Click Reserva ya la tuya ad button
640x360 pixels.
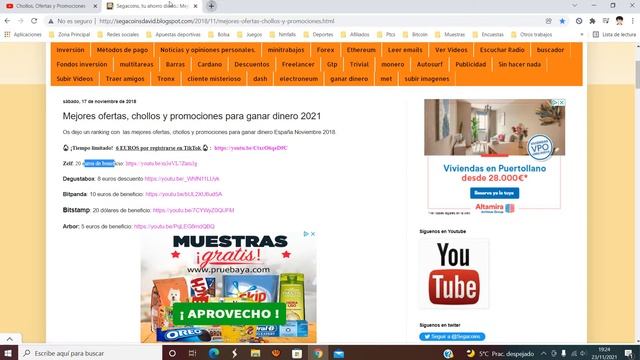coord(494,193)
